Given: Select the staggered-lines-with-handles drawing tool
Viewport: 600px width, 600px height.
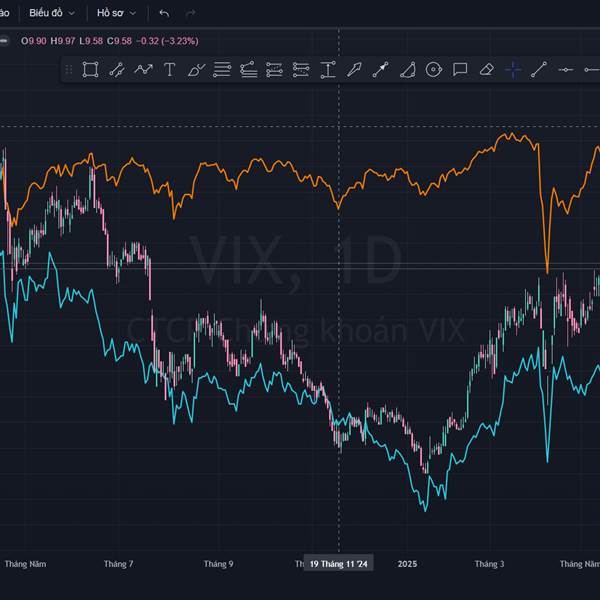Looking at the screenshot, I should (x=301, y=70).
